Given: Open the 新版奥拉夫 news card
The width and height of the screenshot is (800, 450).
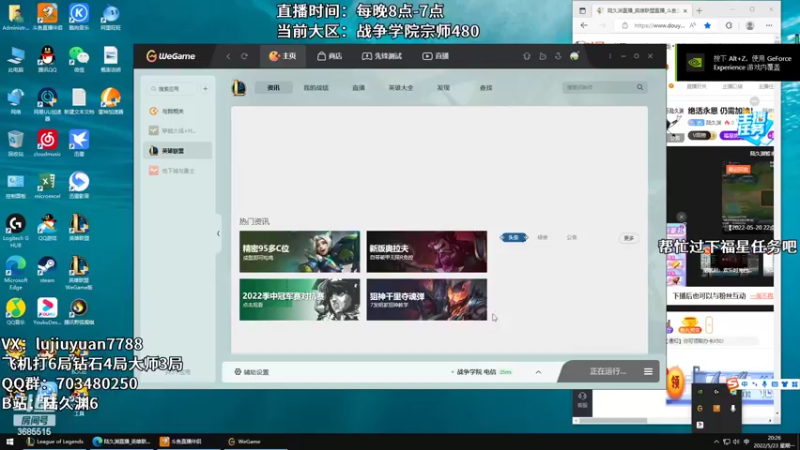Looking at the screenshot, I should pyautogui.click(x=427, y=252).
